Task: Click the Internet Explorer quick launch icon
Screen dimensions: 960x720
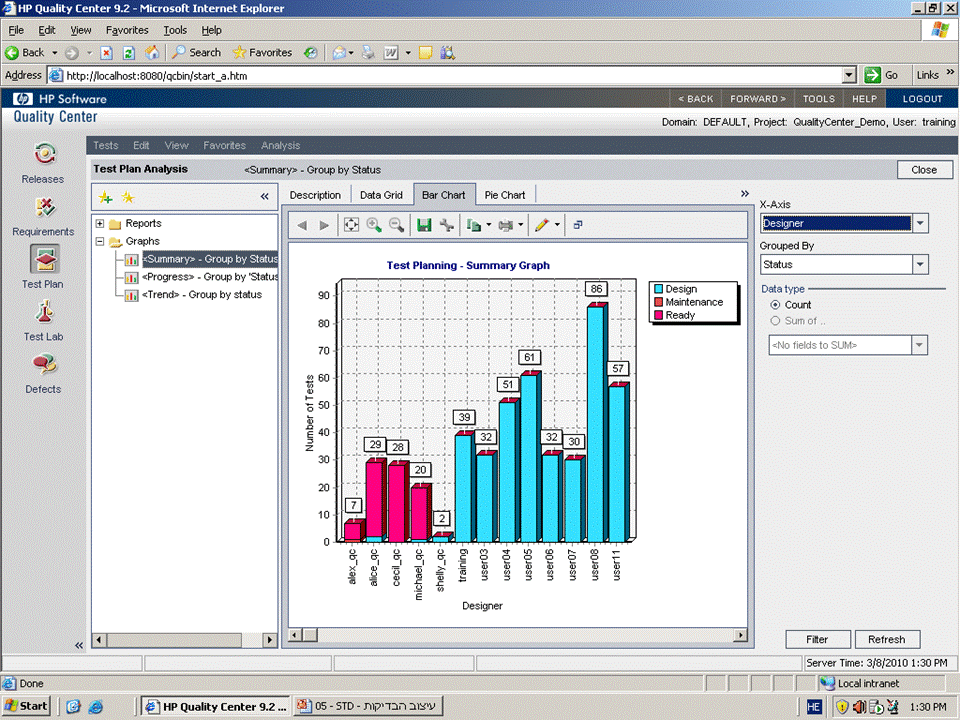Action: [x=96, y=707]
